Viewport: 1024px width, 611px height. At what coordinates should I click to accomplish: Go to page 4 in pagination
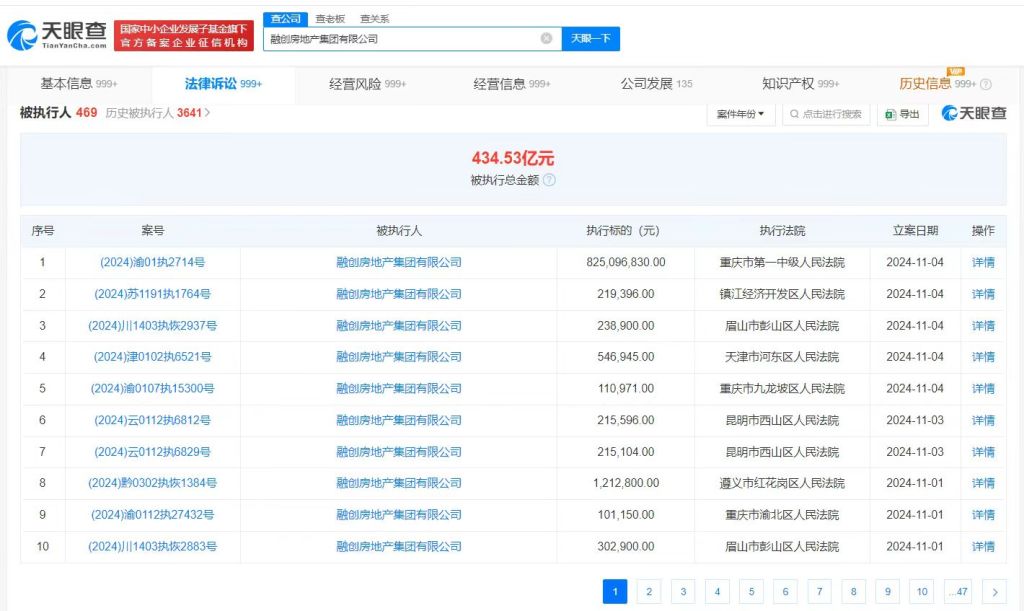pos(717,591)
